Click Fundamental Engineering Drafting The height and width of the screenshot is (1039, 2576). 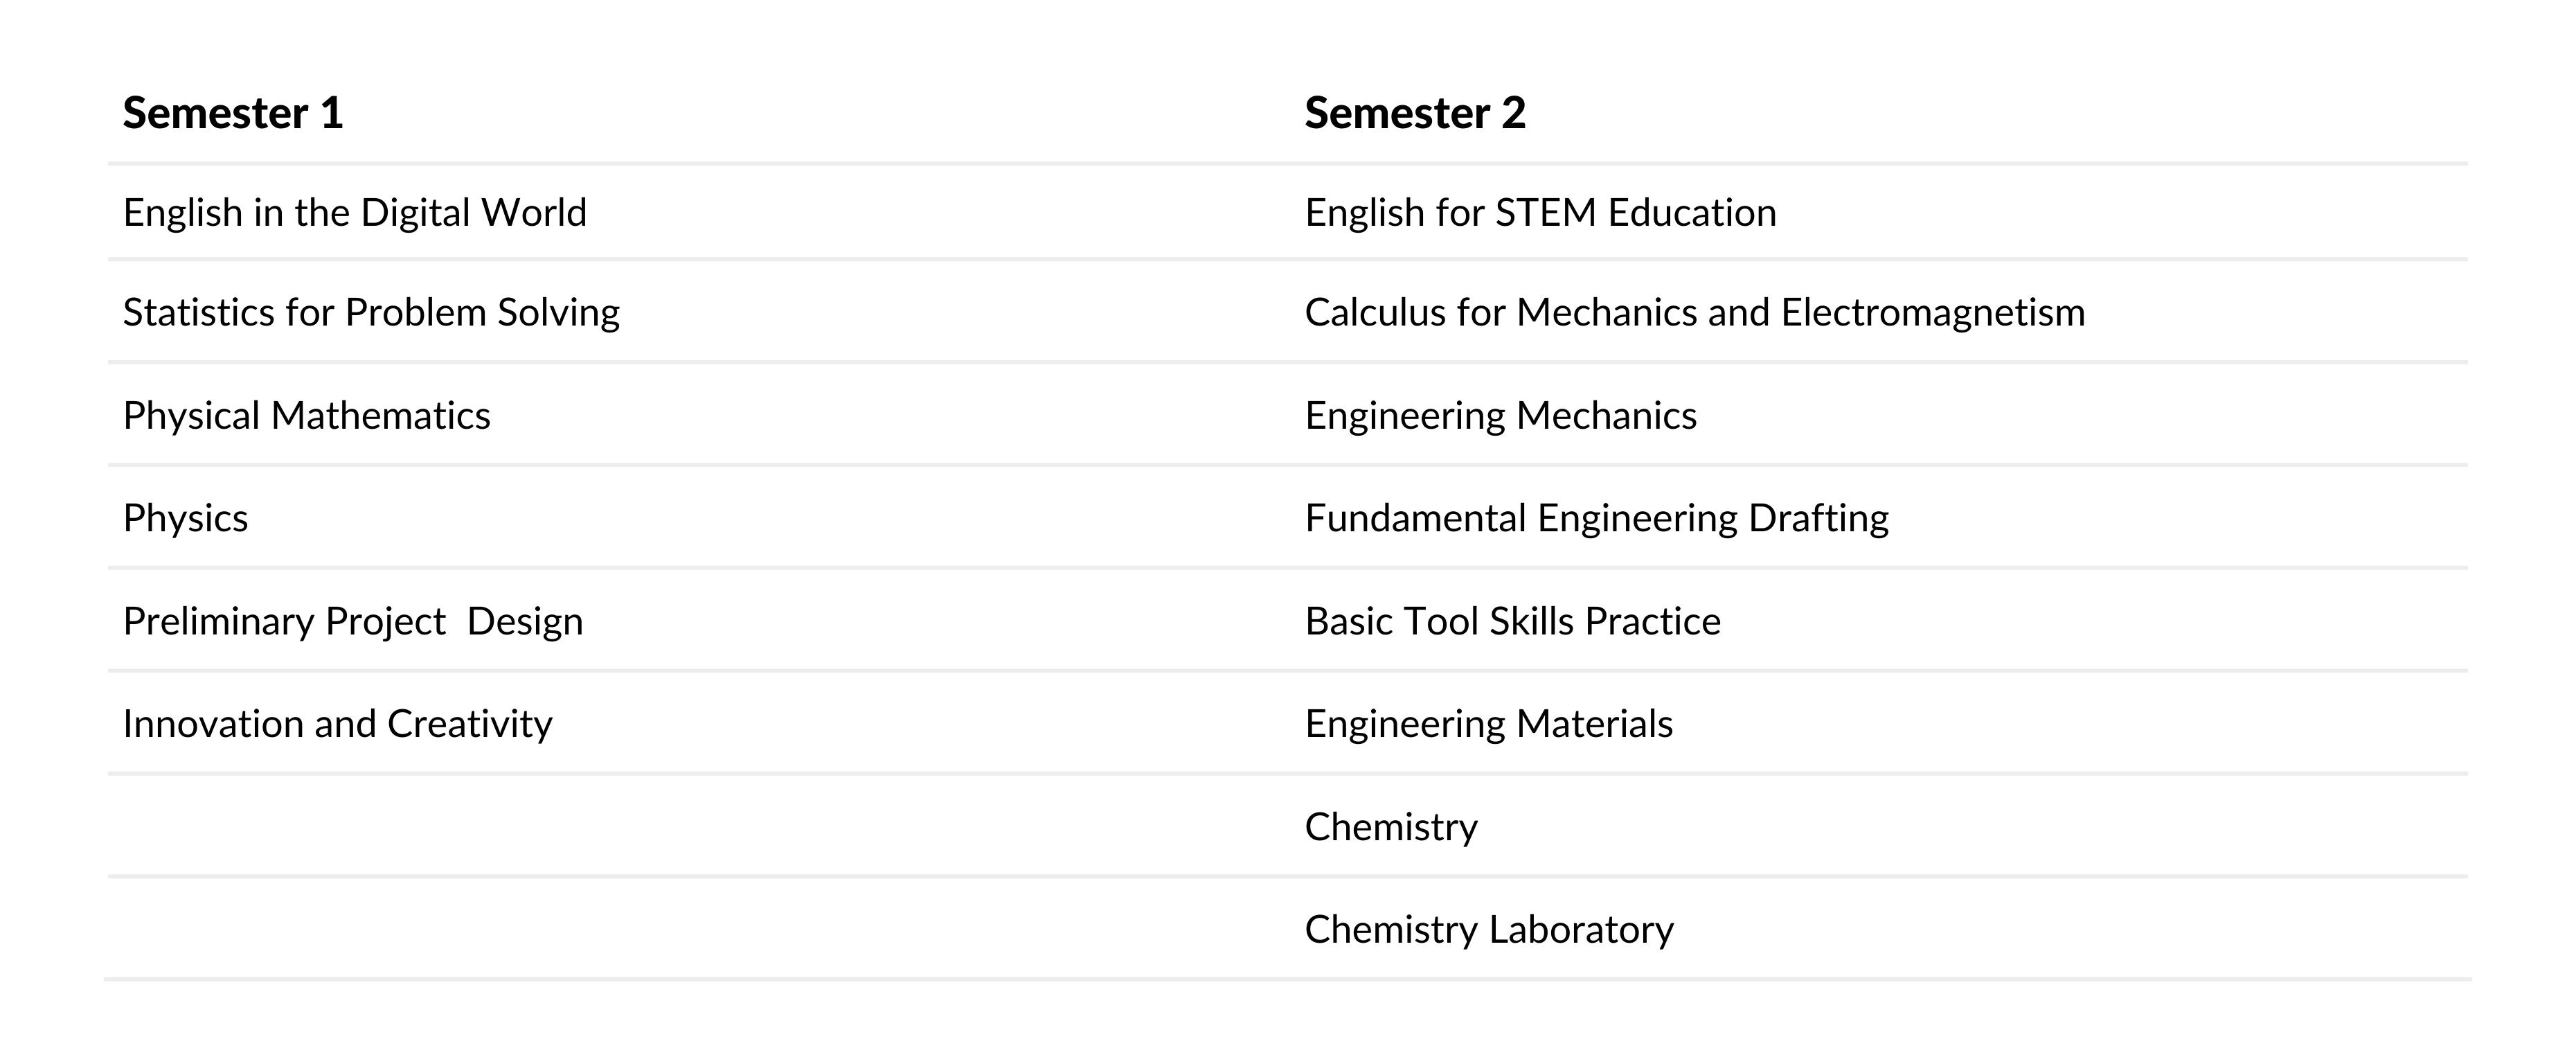coord(1597,519)
